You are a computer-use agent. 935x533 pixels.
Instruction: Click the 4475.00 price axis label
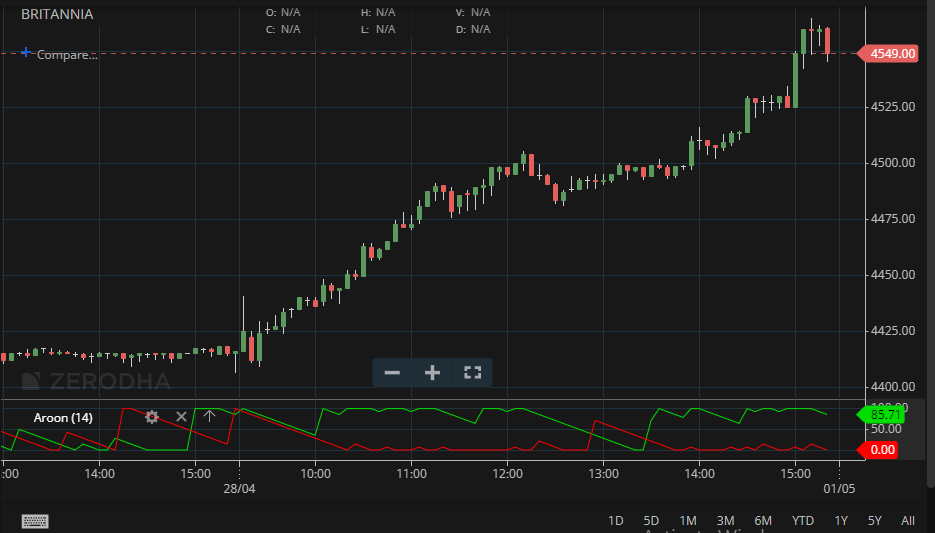click(x=893, y=219)
